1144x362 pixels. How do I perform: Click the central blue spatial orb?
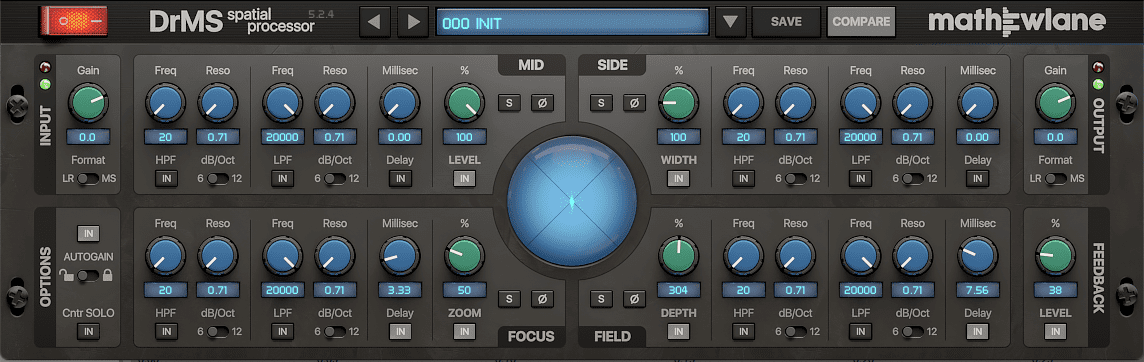[x=572, y=200]
